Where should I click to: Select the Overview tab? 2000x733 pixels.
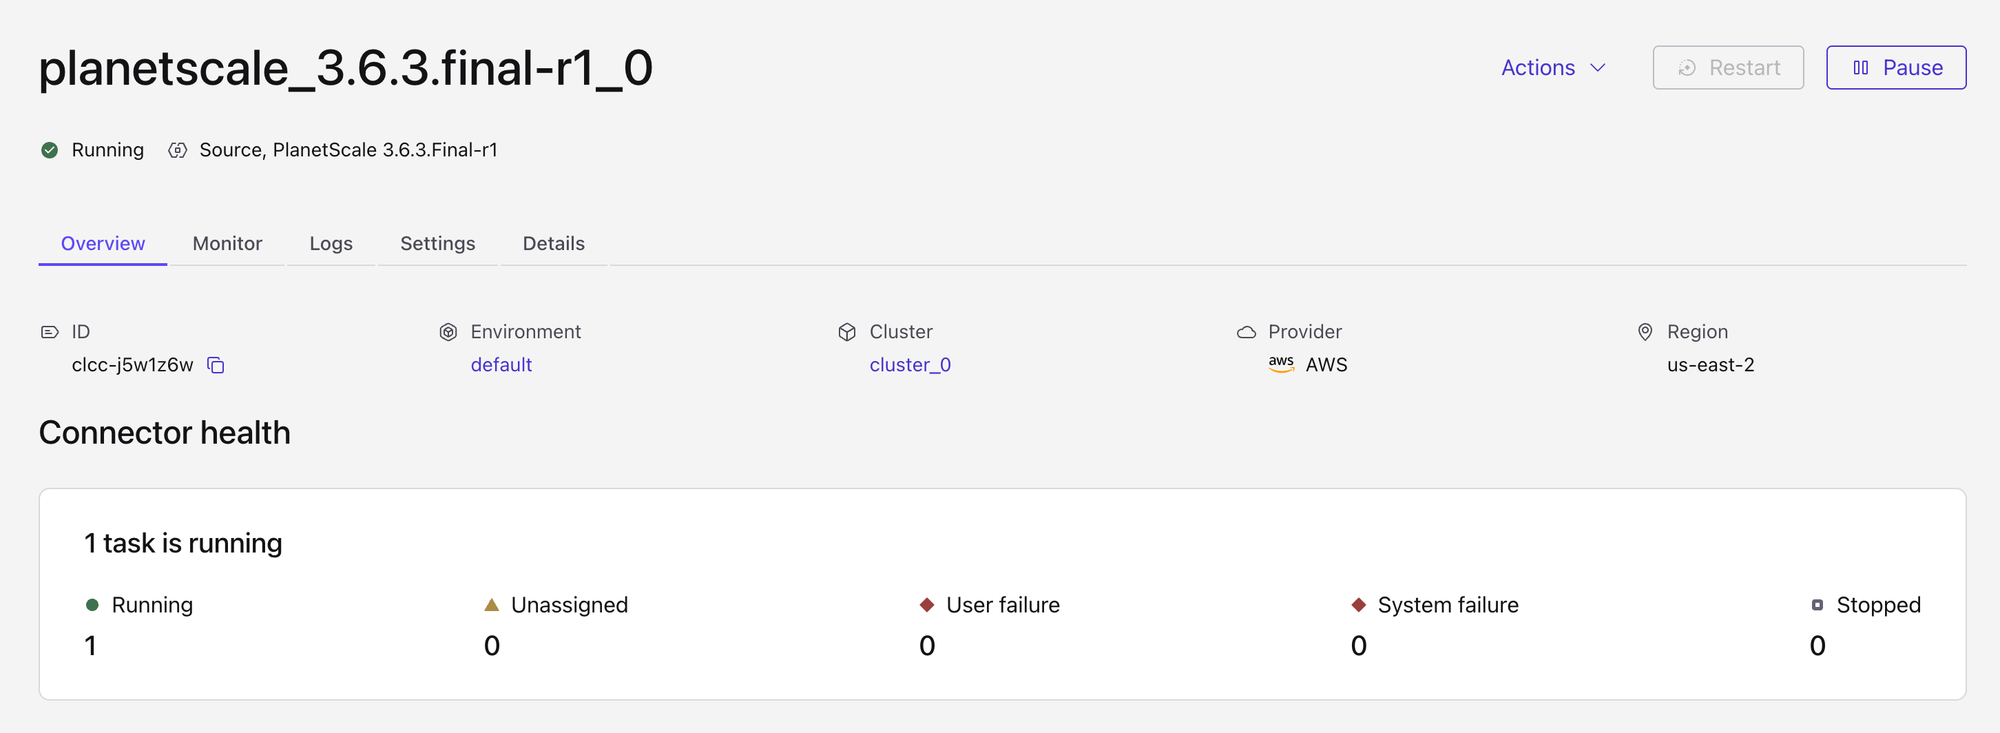[x=103, y=244]
